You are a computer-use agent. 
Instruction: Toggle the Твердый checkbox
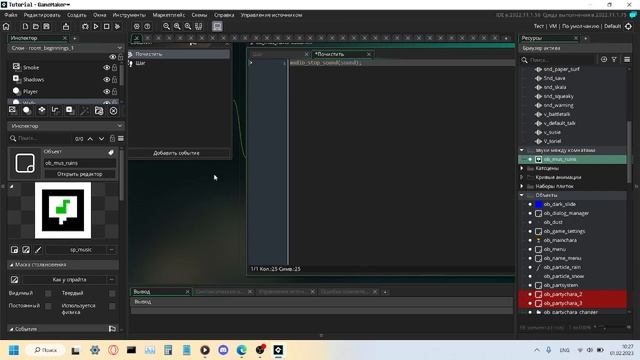coord(112,293)
